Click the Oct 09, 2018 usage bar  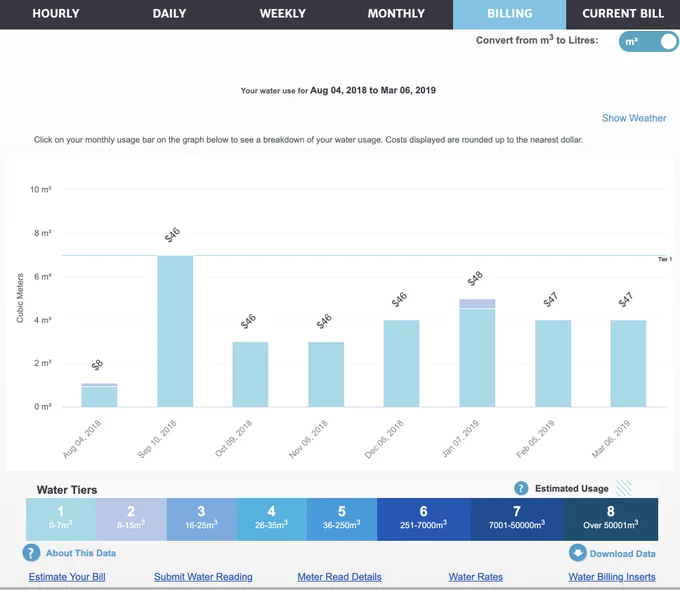tap(250, 374)
